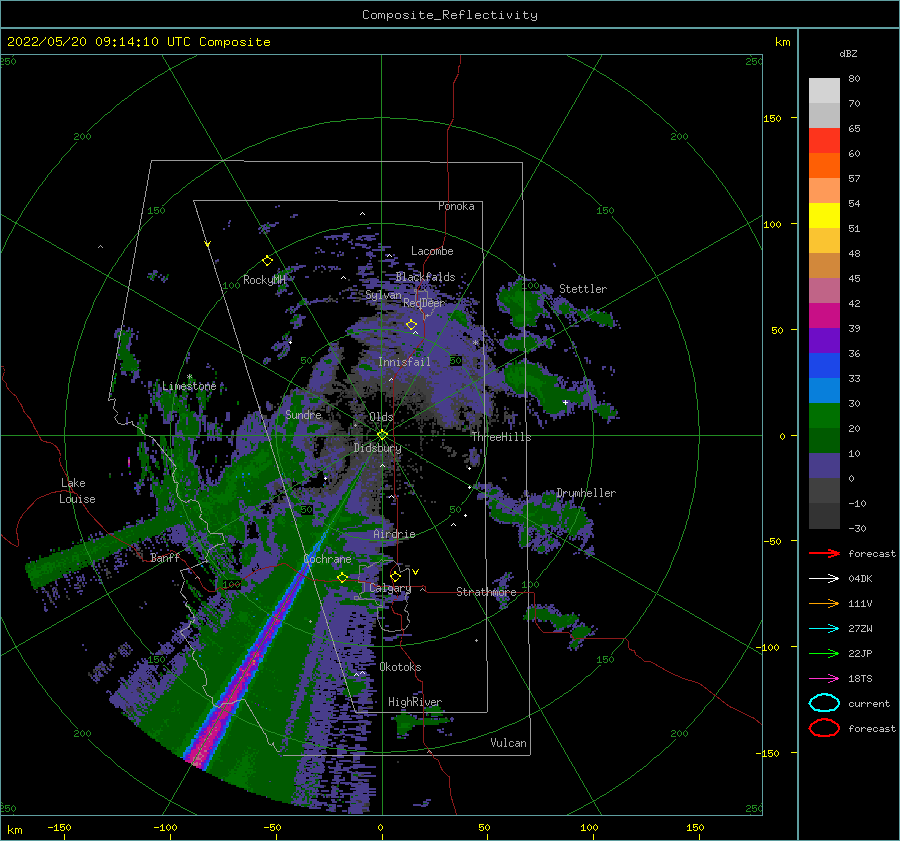Screen dimensions: 900x841
Task: Click the Lake Louise label
Action: pyautogui.click(x=77, y=491)
